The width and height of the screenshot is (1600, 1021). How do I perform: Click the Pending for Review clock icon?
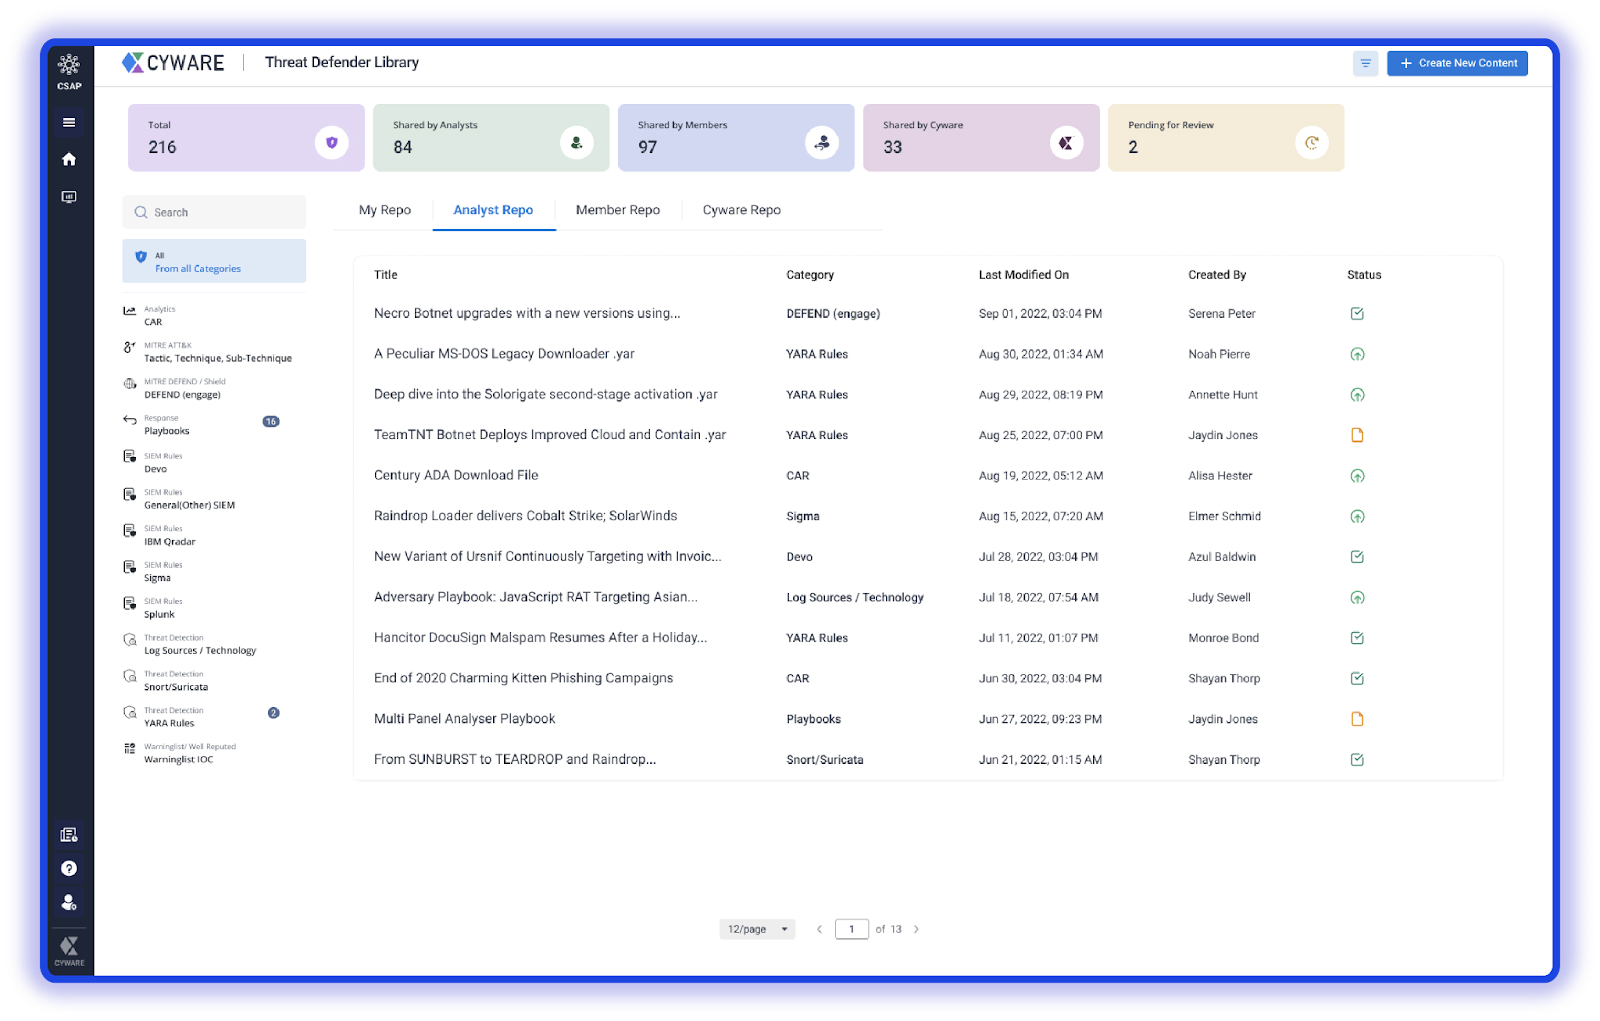1311,143
